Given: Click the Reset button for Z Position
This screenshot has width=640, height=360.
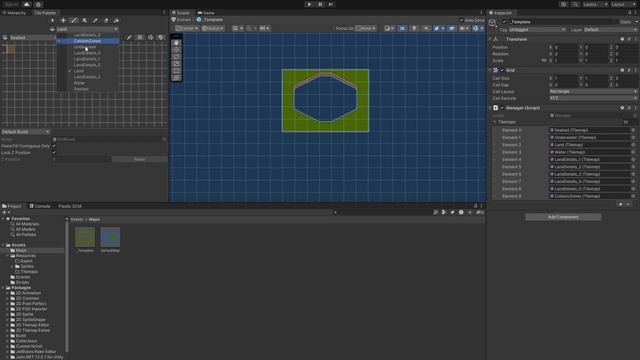Looking at the screenshot, I should pyautogui.click(x=140, y=159).
